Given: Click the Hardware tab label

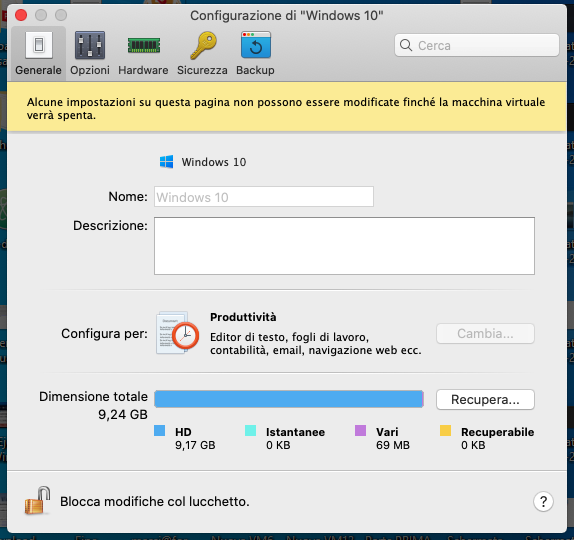Looking at the screenshot, I should coord(143,70).
